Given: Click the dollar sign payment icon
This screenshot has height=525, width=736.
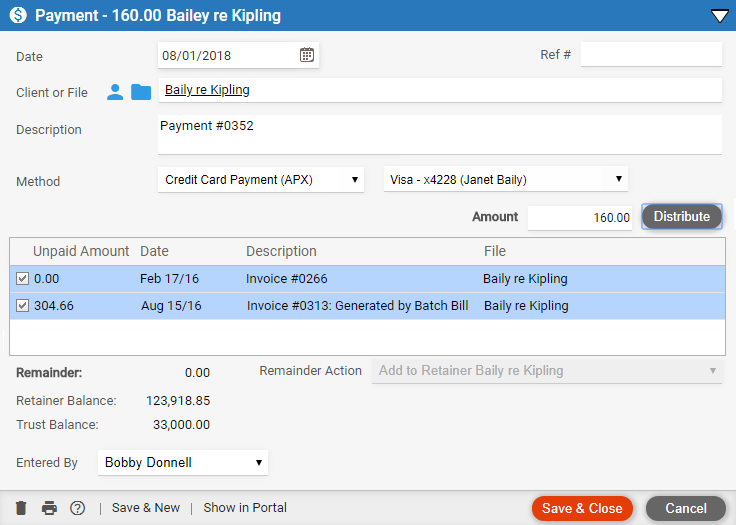Looking at the screenshot, I should [x=18, y=16].
